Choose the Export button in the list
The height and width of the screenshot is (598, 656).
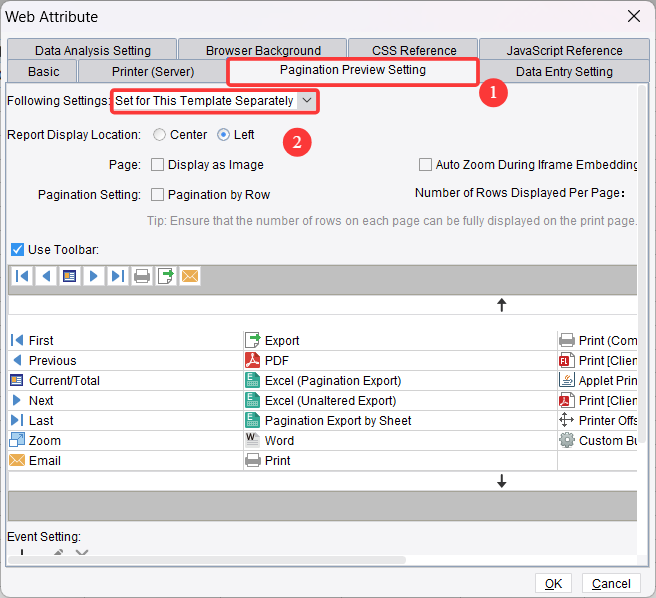[400, 340]
